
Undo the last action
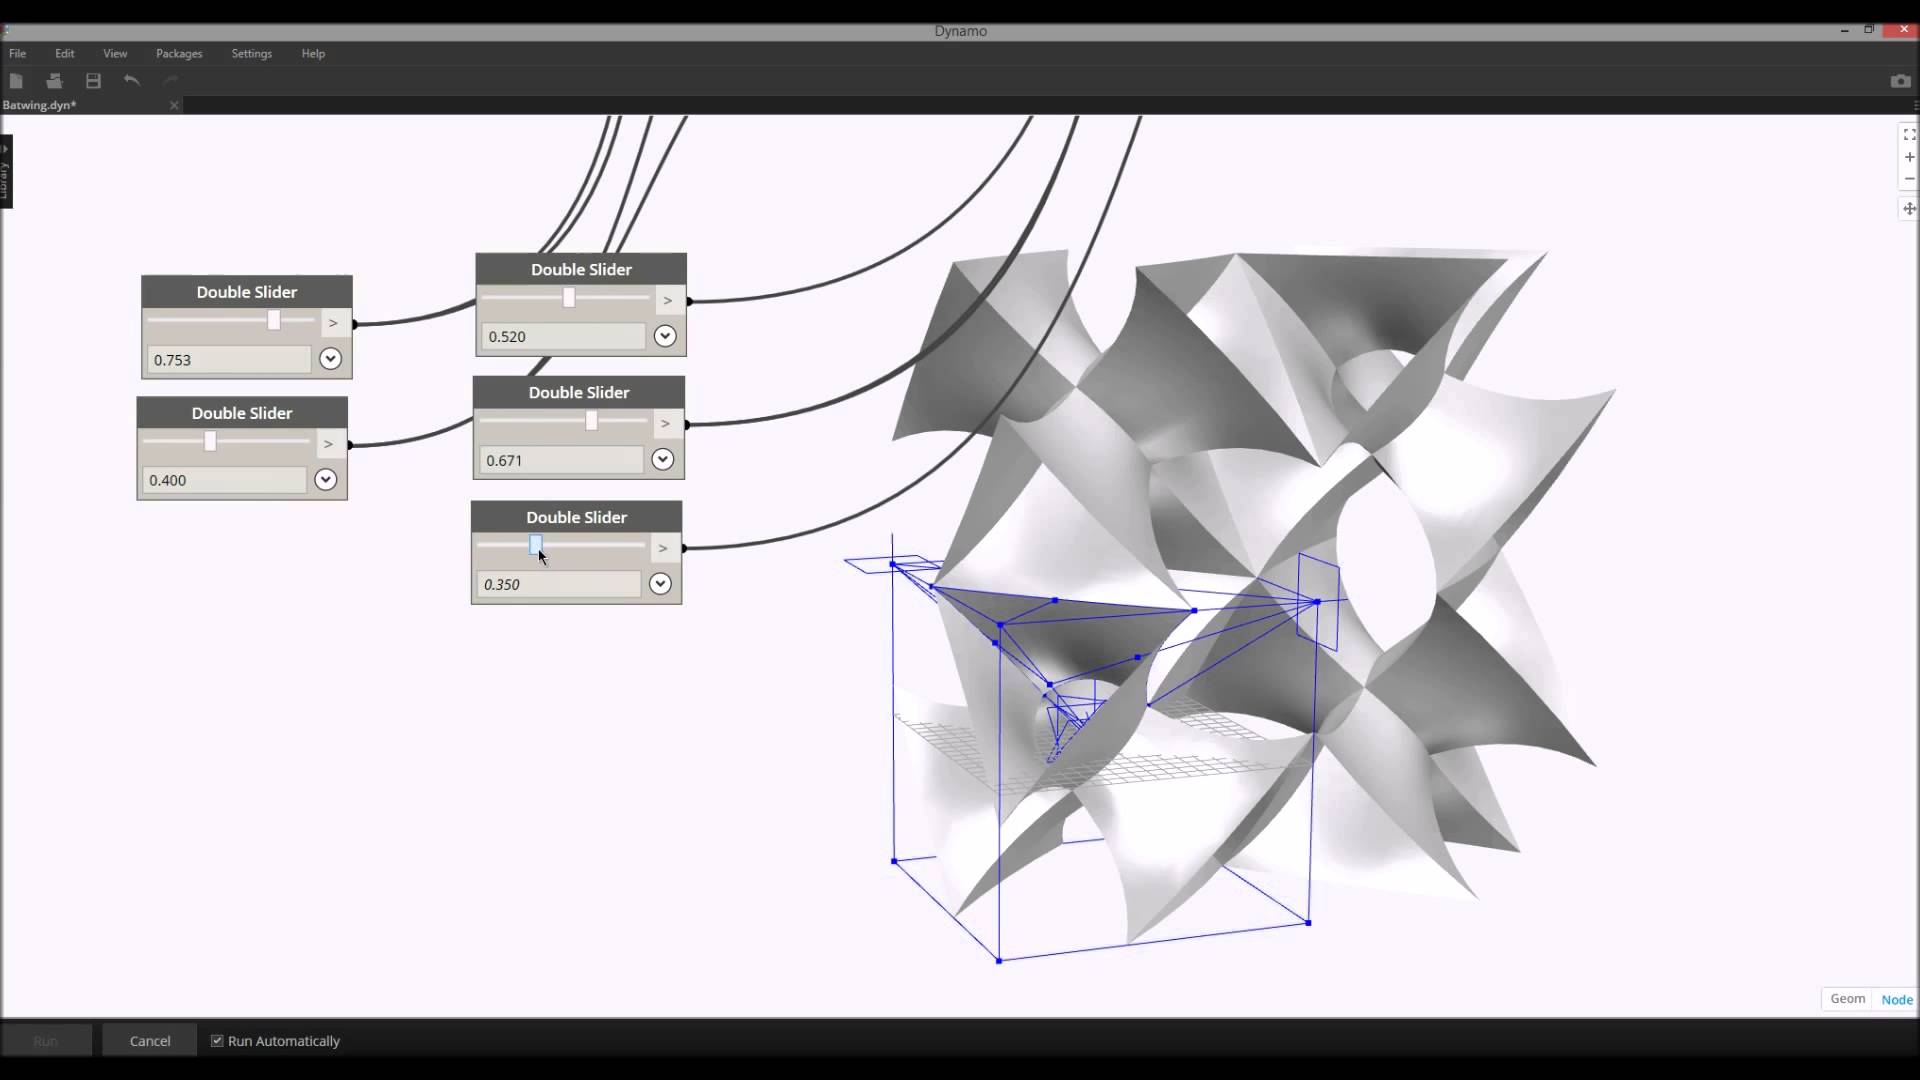pos(131,81)
